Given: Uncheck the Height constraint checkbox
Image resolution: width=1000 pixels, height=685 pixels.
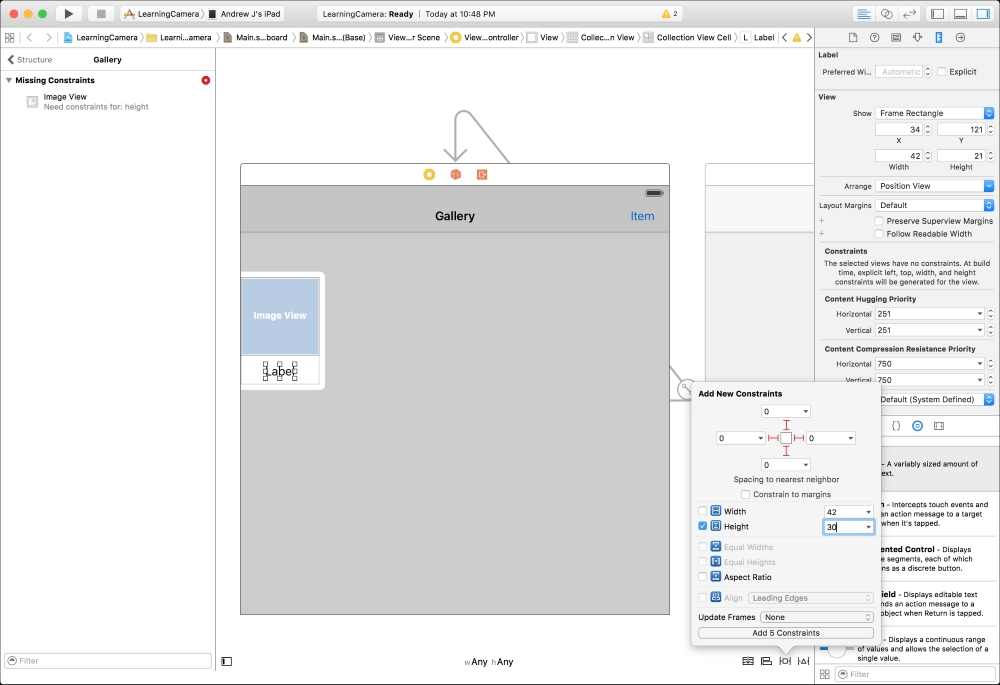Looking at the screenshot, I should [x=703, y=526].
